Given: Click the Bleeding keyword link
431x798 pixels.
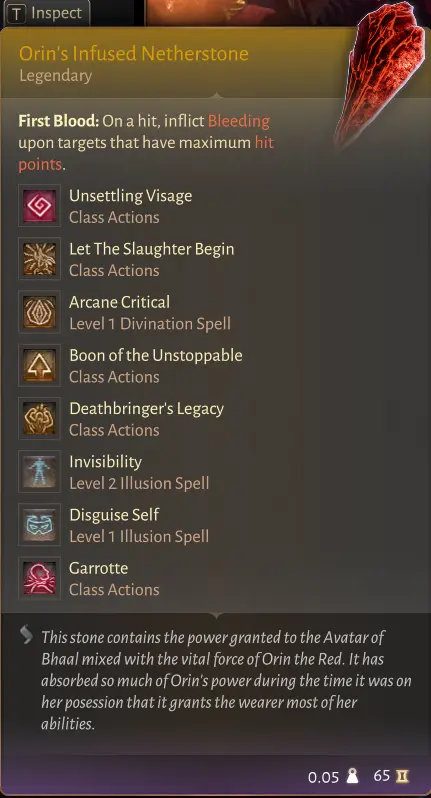Looking at the screenshot, I should (239, 121).
